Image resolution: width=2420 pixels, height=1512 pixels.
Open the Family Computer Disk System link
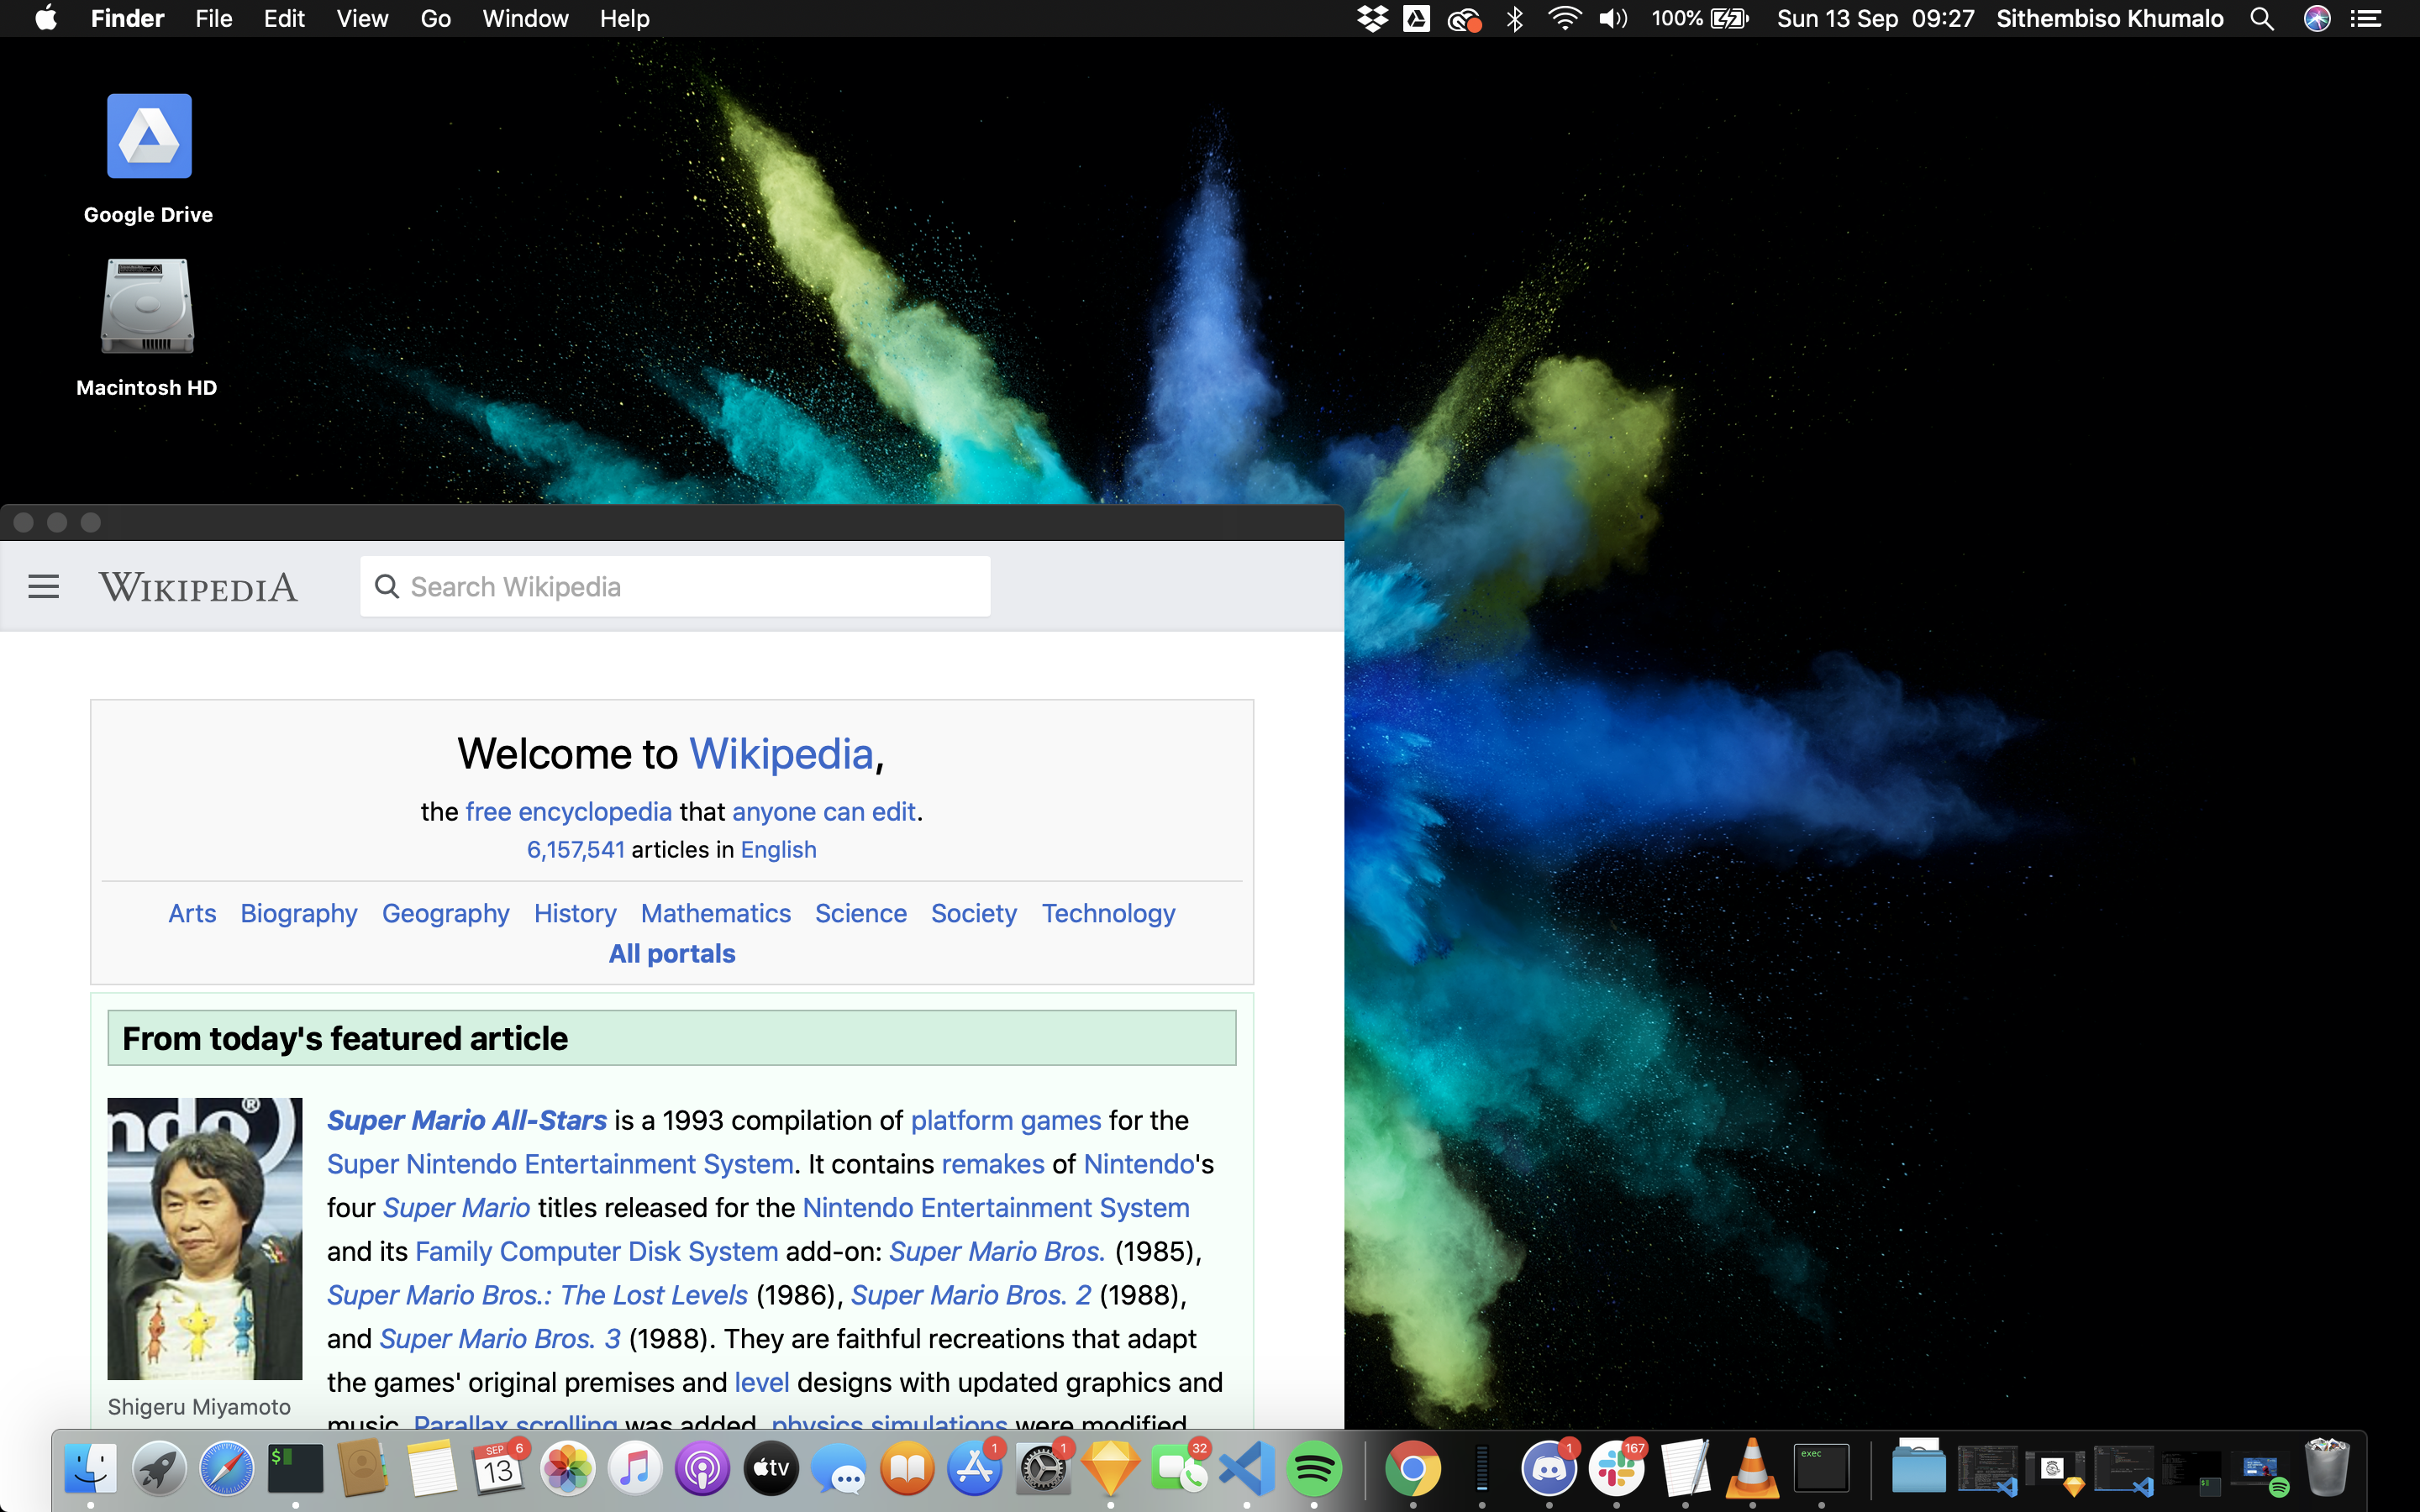(596, 1251)
